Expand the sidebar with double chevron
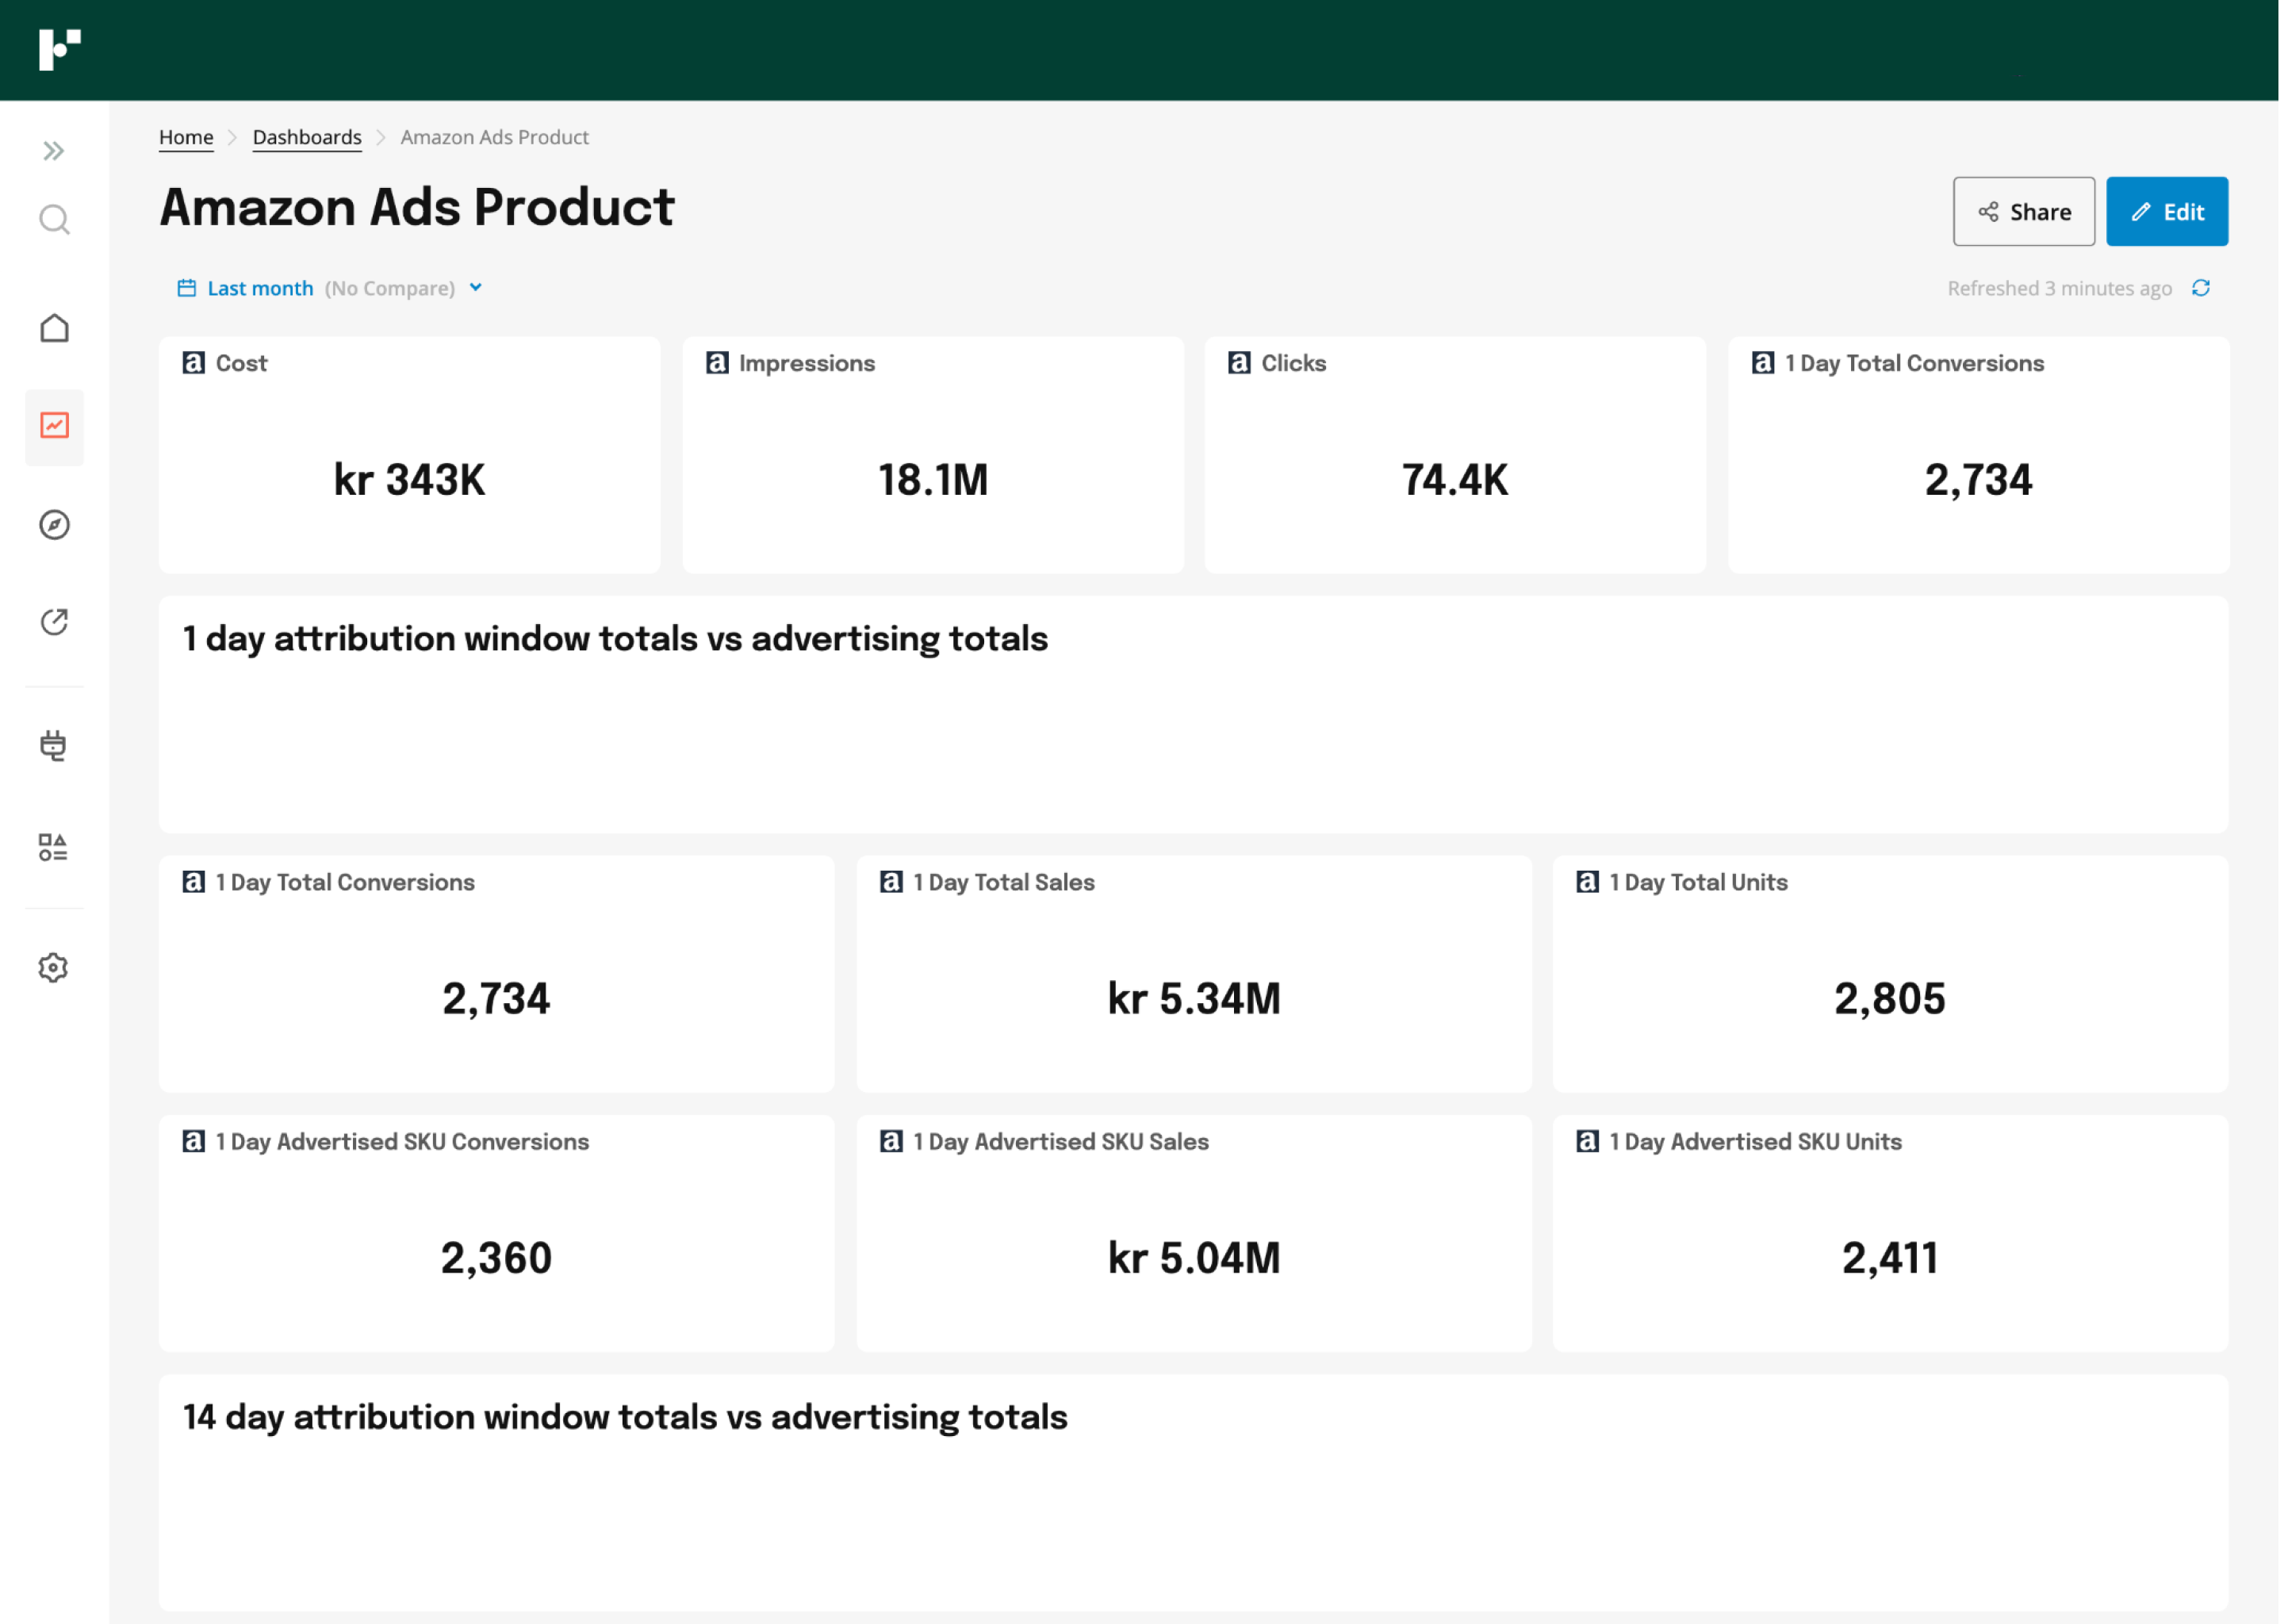This screenshot has width=2284, height=1624. tap(54, 151)
